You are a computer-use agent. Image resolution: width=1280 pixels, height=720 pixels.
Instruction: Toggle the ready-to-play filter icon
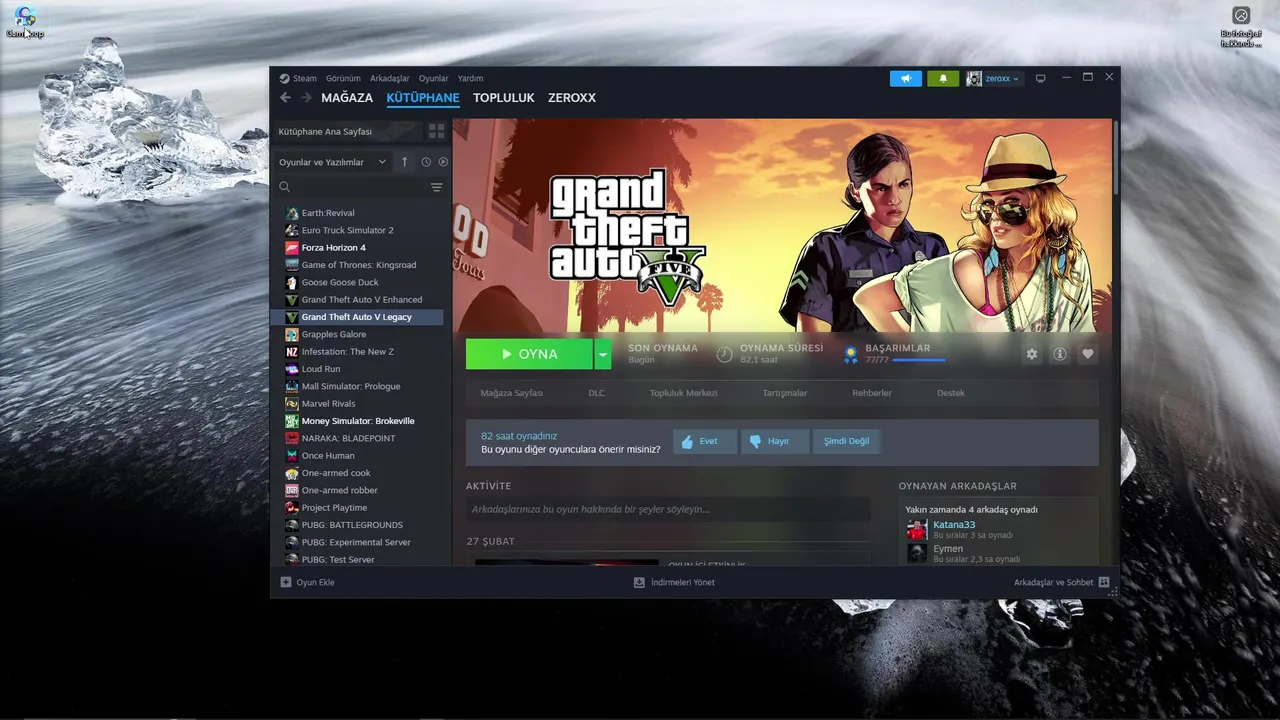(x=443, y=162)
